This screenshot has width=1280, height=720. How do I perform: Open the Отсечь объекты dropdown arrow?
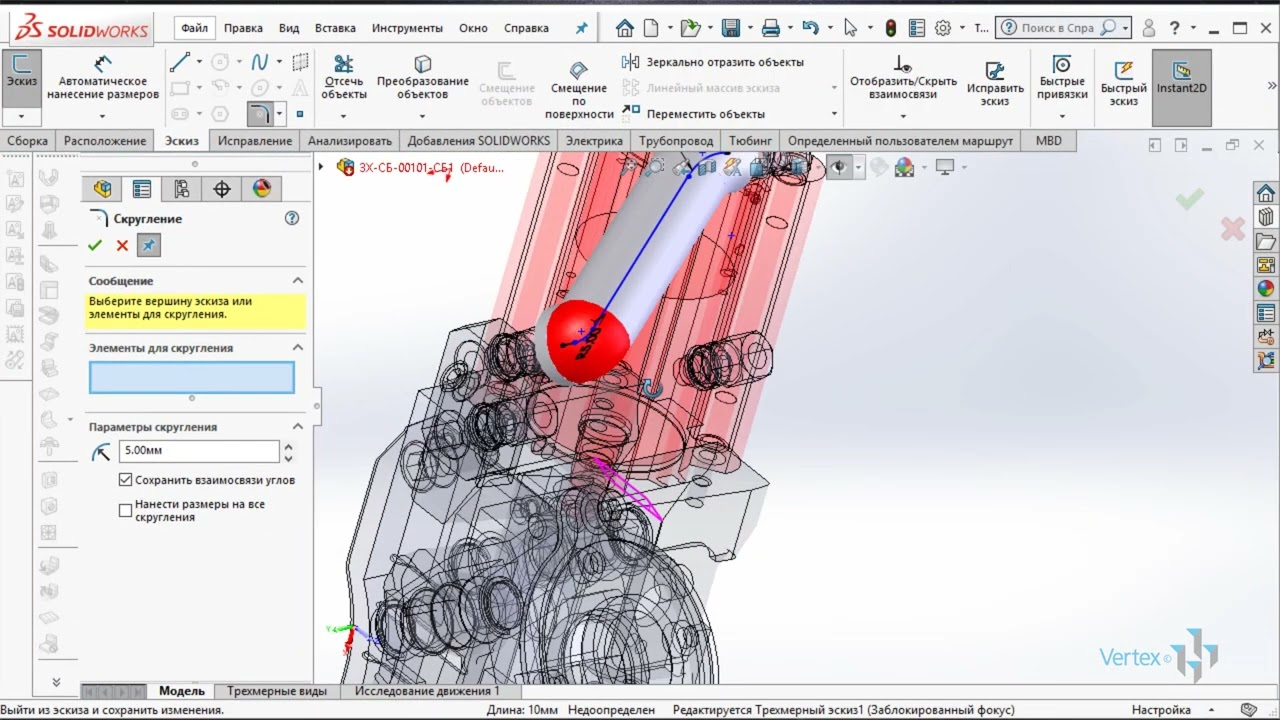[x=344, y=116]
